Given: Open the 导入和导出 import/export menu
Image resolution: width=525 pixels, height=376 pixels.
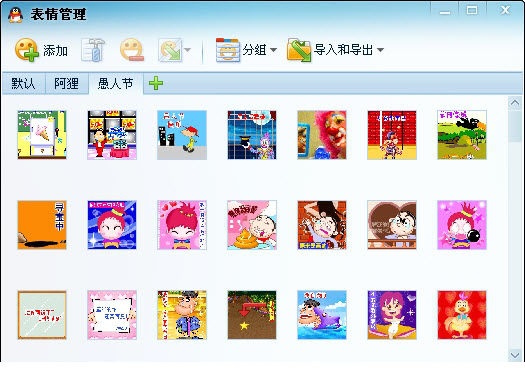Looking at the screenshot, I should [x=335, y=50].
